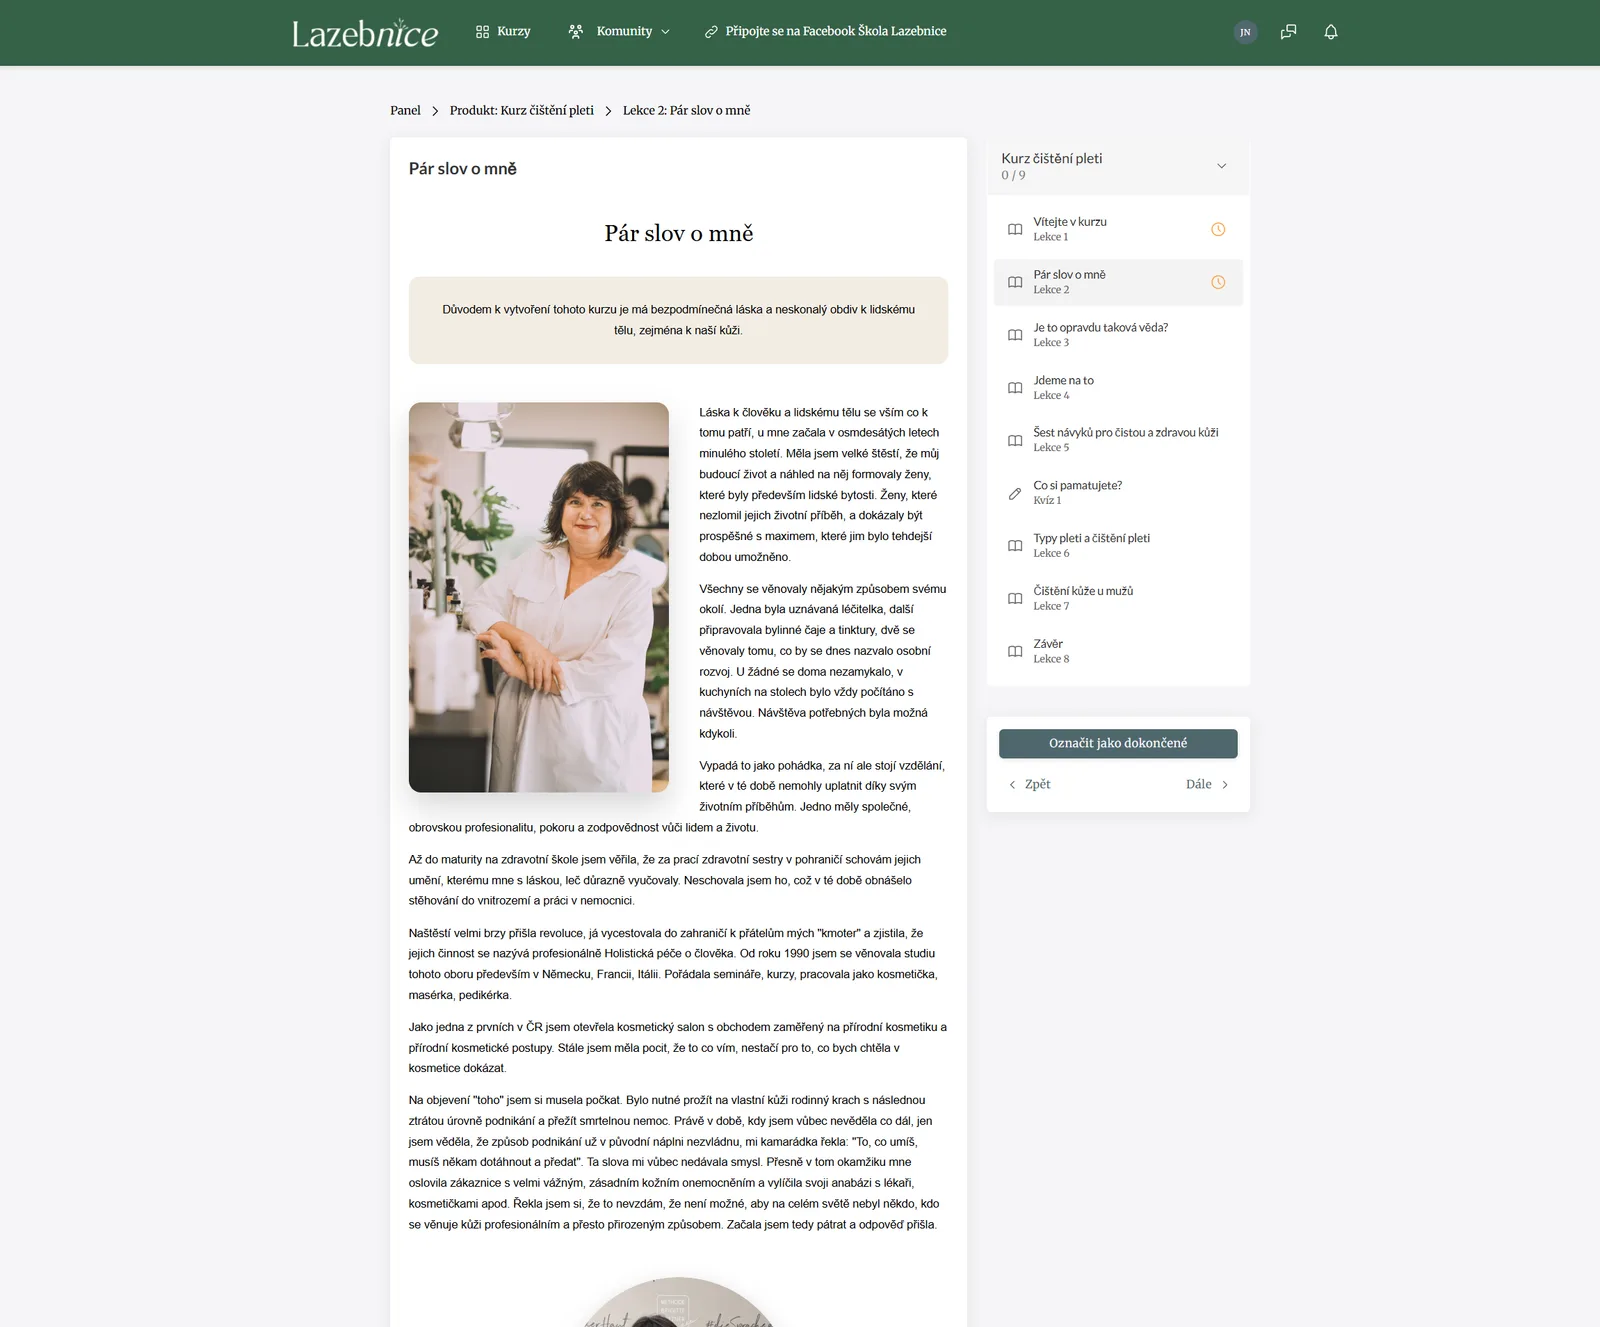The width and height of the screenshot is (1600, 1327).
Task: Click the breadcrumb chevron after Panel
Action: [x=435, y=111]
